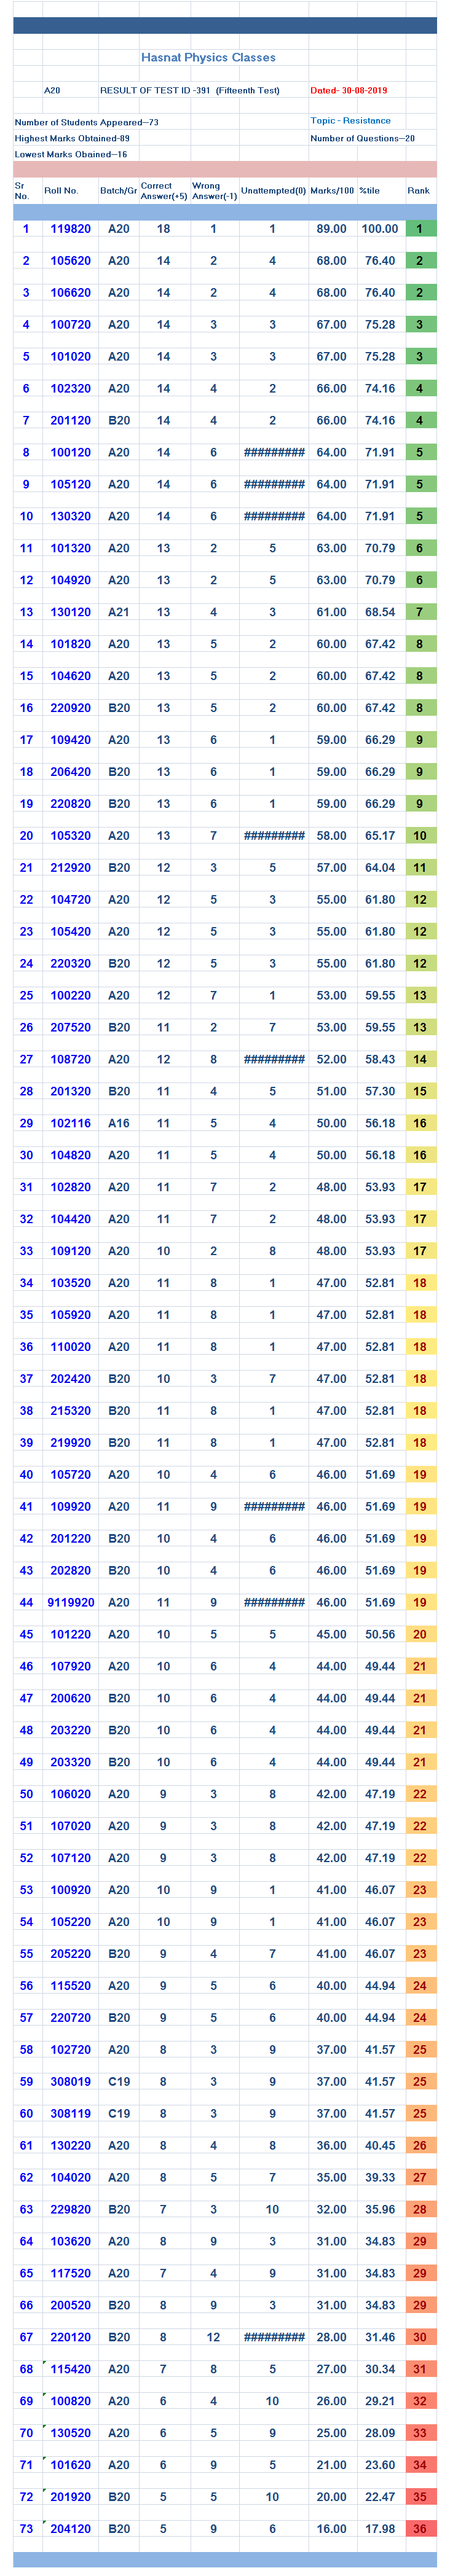
Task: Select roll number 105620
Action: (71, 261)
